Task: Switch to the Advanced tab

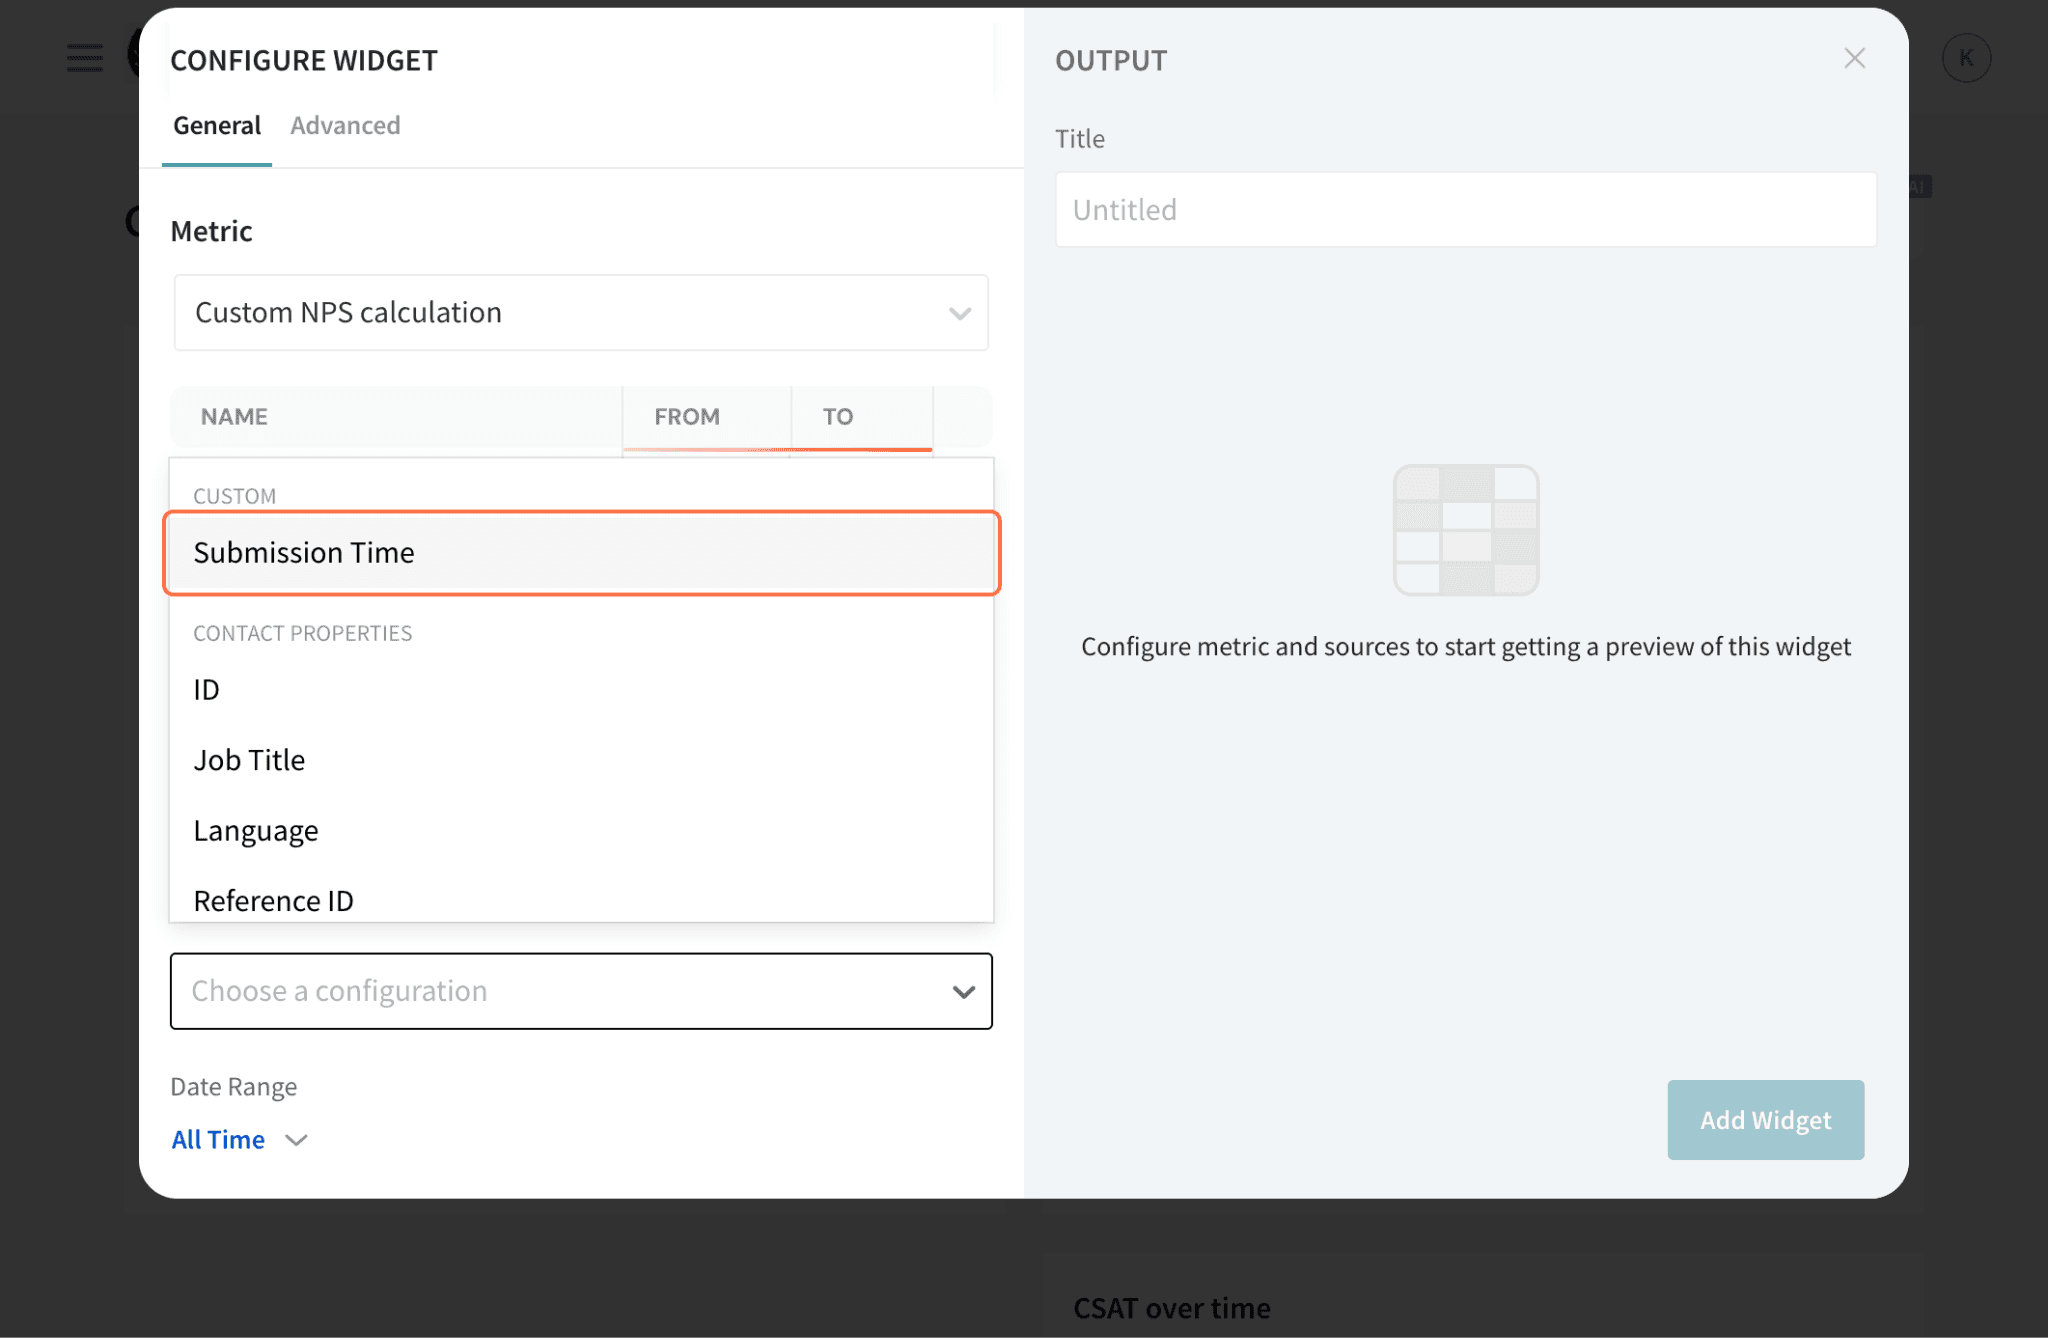Action: pyautogui.click(x=345, y=126)
